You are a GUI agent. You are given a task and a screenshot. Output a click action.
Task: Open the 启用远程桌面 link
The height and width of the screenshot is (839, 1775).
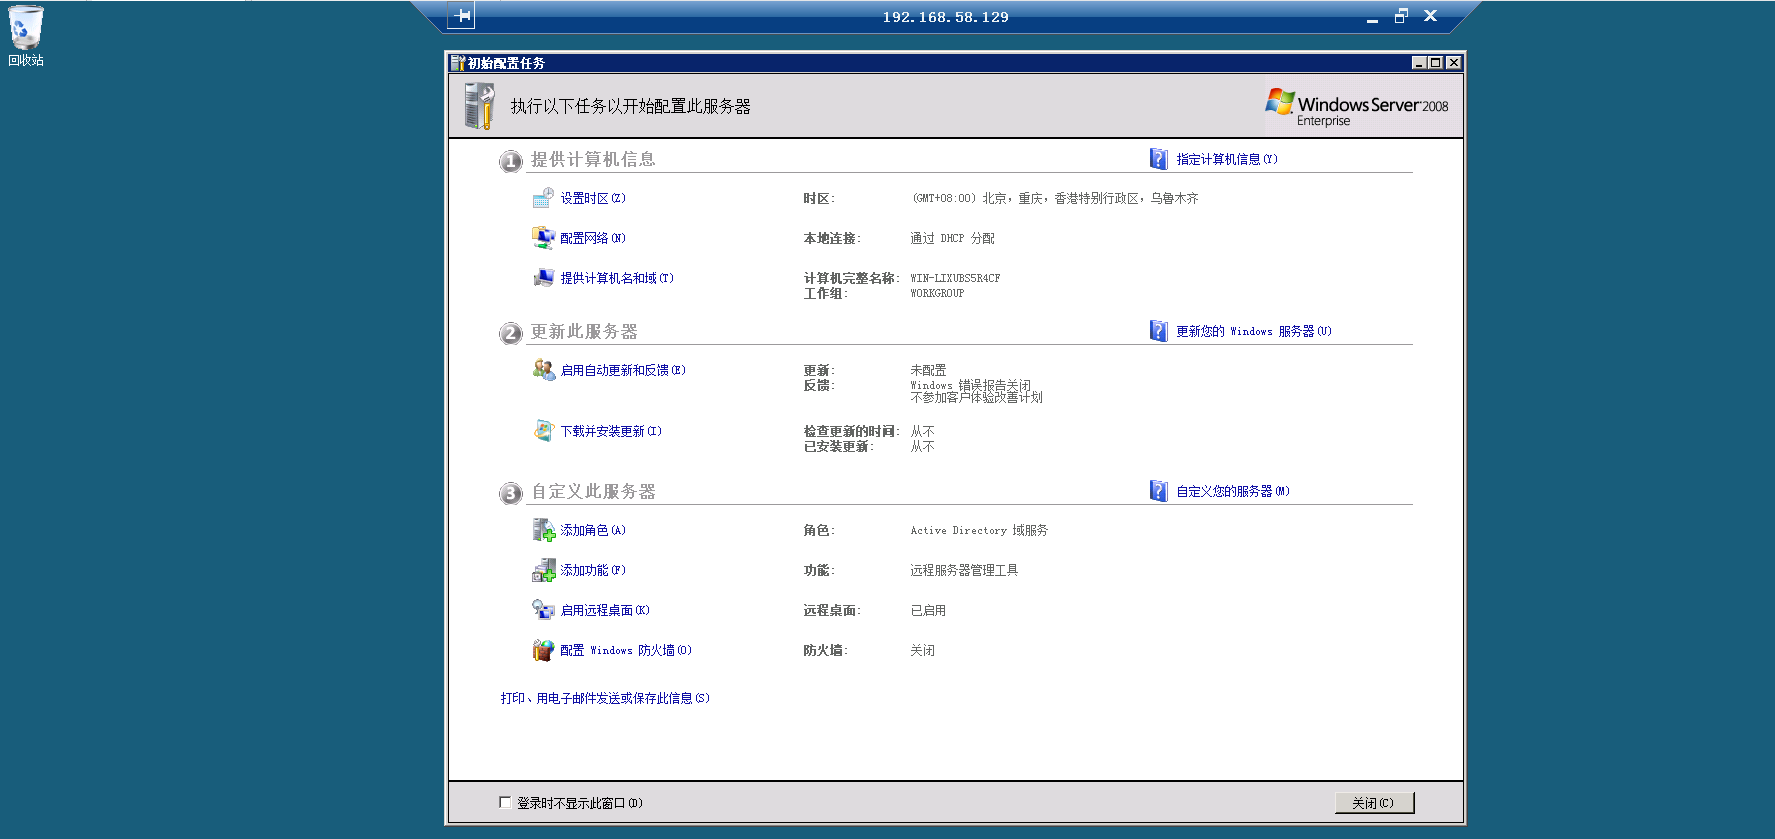(x=604, y=610)
